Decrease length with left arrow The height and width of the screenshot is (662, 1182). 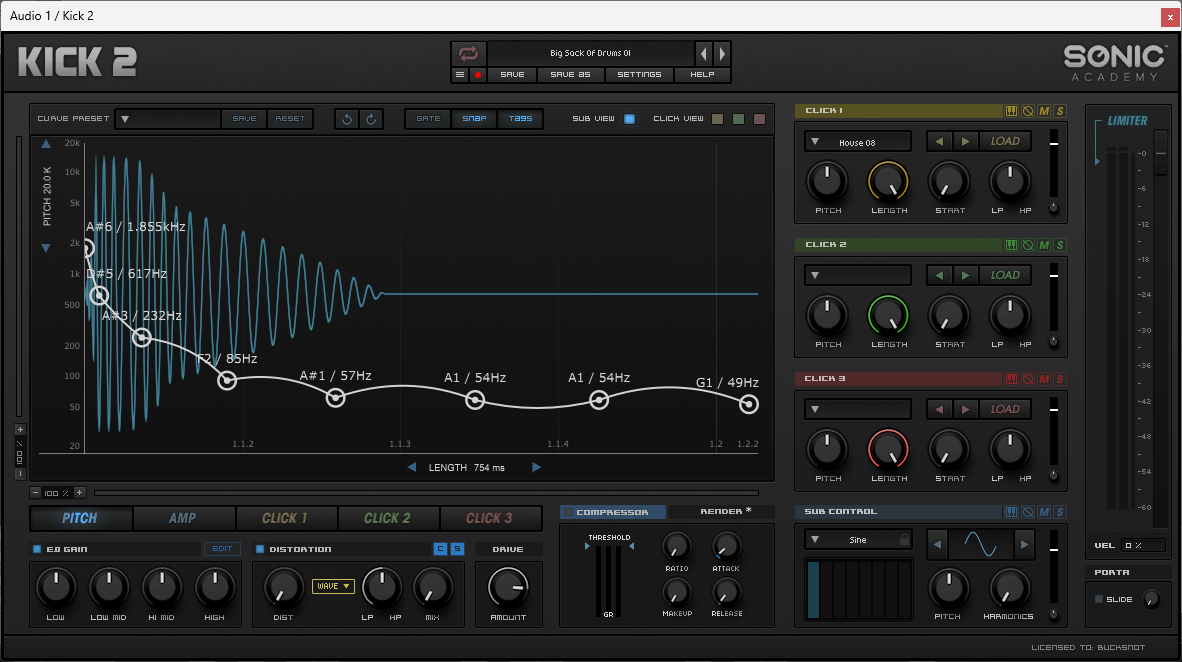coord(412,467)
